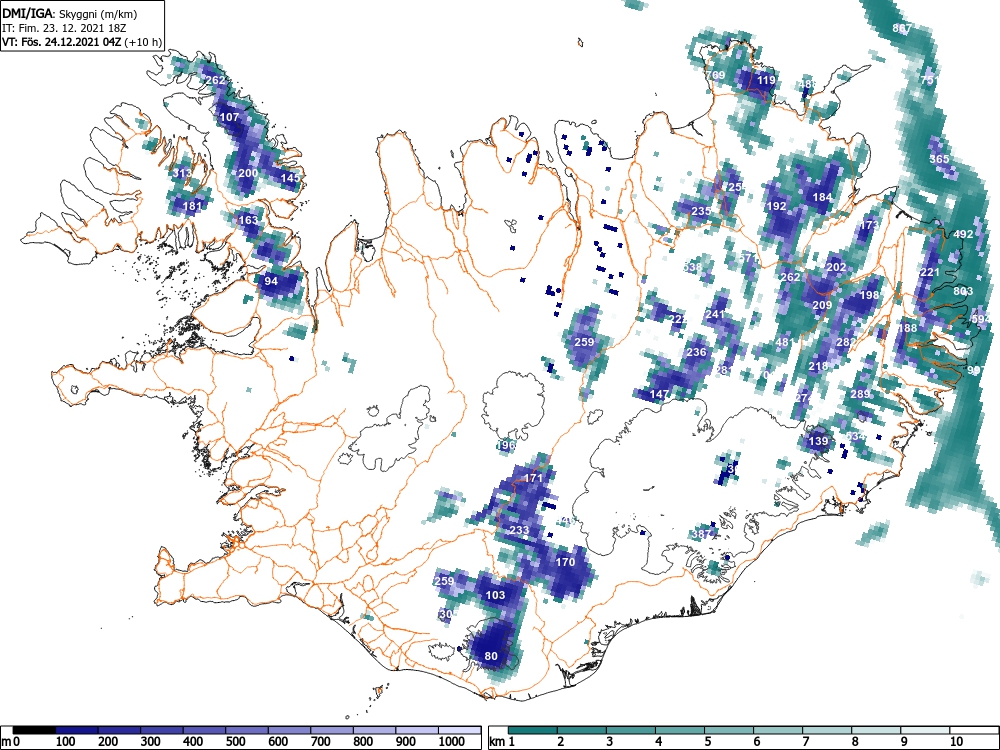This screenshot has height=750, width=1000.
Task: Select legend swatch between 9 and 10 km
Action: point(925,730)
